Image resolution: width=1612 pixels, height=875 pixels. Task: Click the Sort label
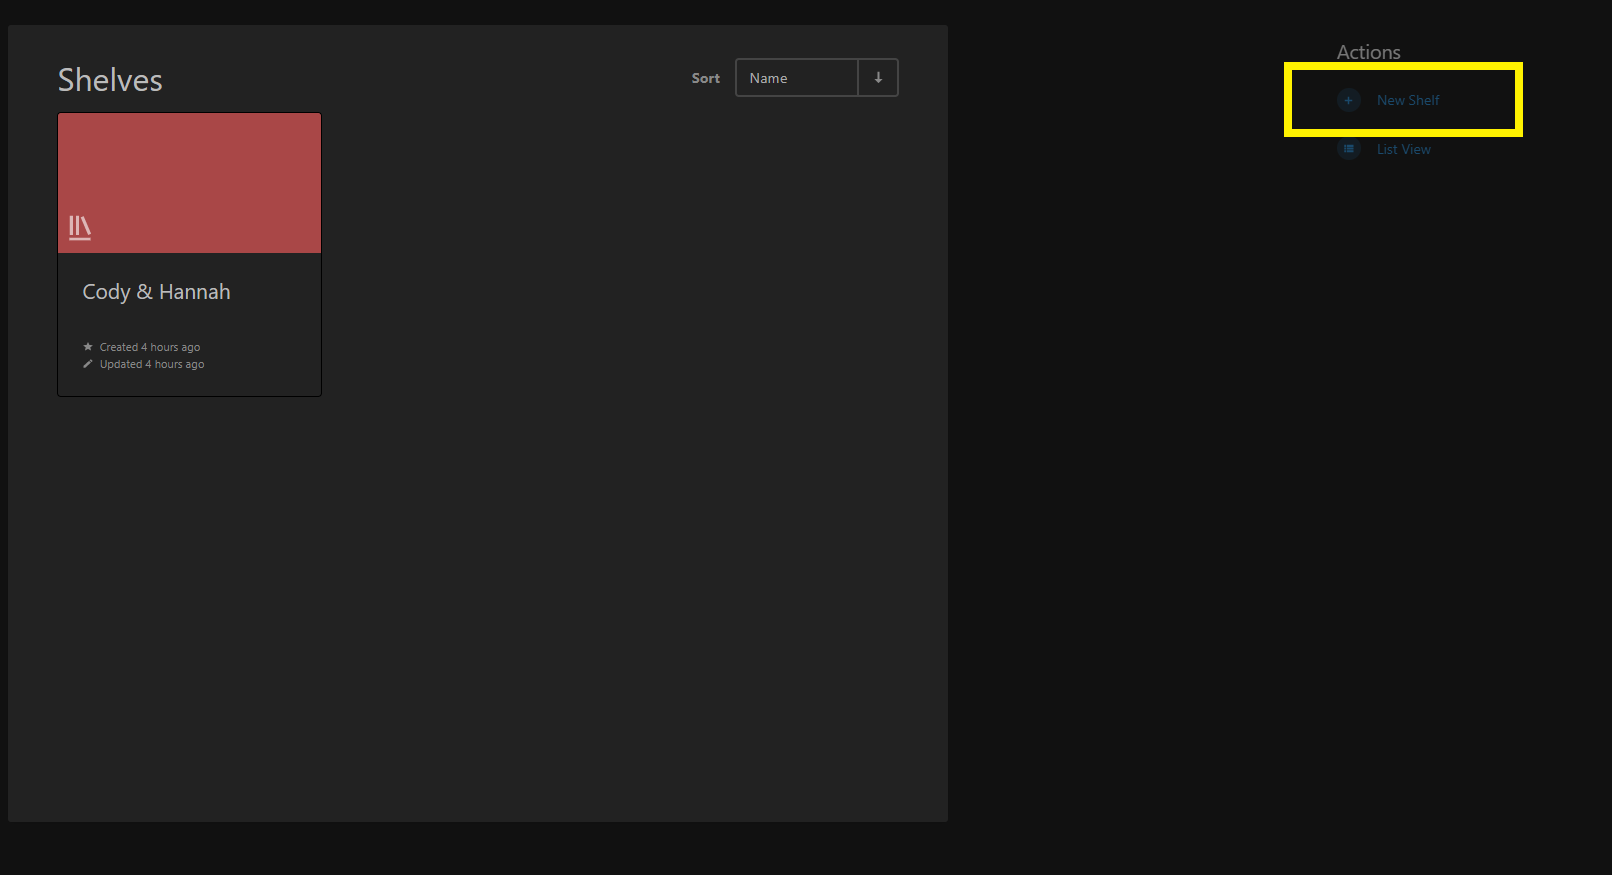705,78
